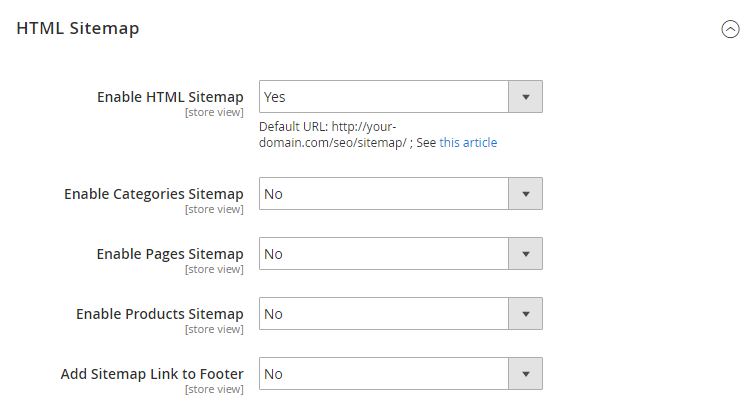Click the HTML Sitemap section heading
Image resolution: width=751 pixels, height=418 pixels.
(78, 28)
